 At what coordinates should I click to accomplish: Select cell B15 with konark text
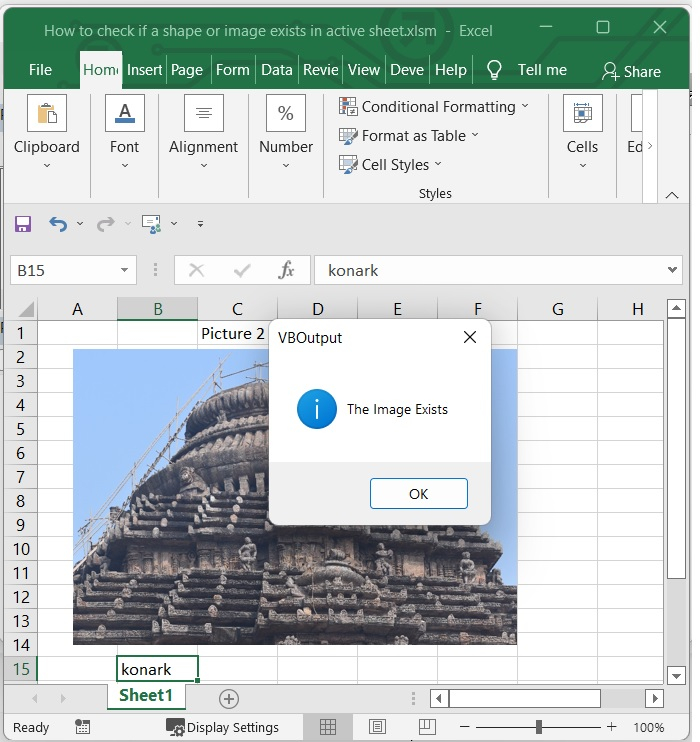pyautogui.click(x=158, y=669)
